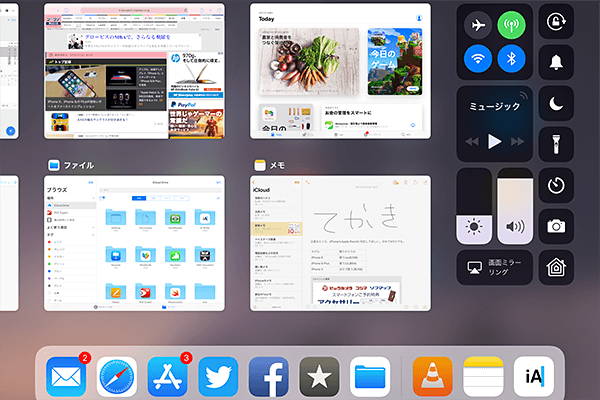Tap the Screen Mirroring button

pyautogui.click(x=494, y=267)
